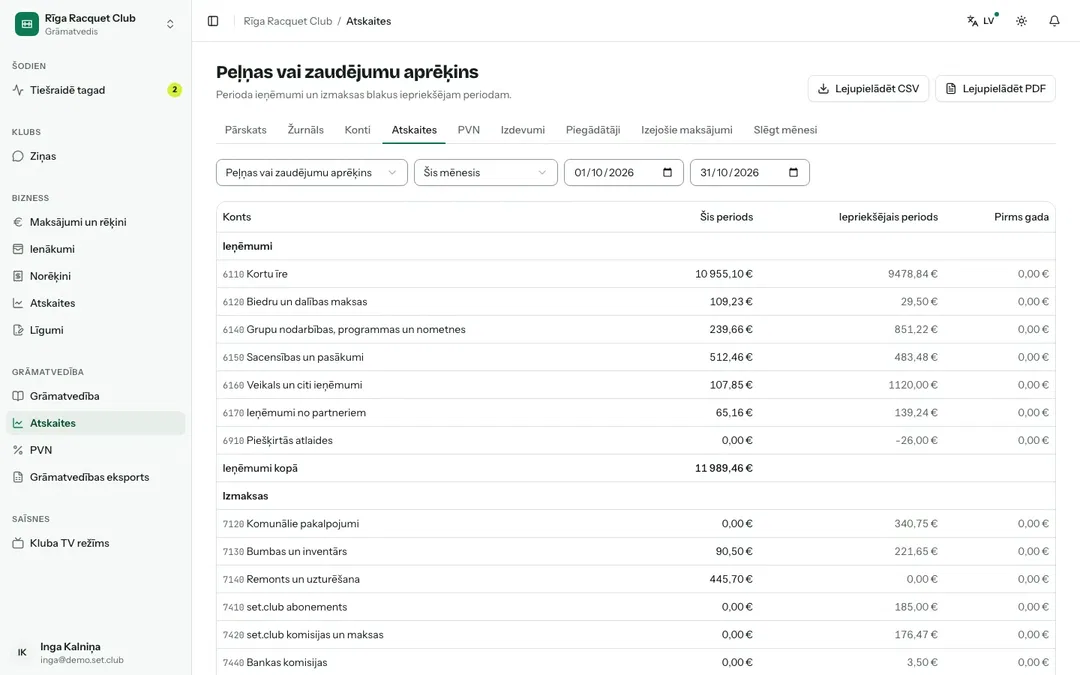The image size is (1080, 675).
Task: Click the Lejupielādēt PDF button
Action: coord(995,89)
